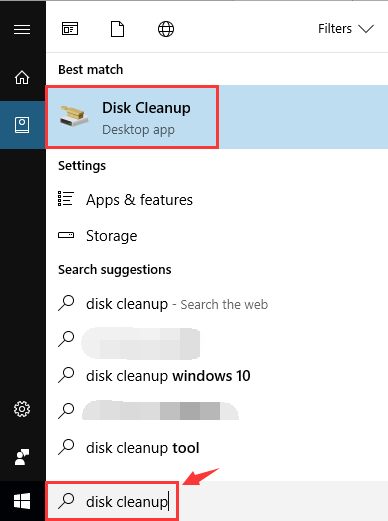Expand the Filters dropdown

346,29
